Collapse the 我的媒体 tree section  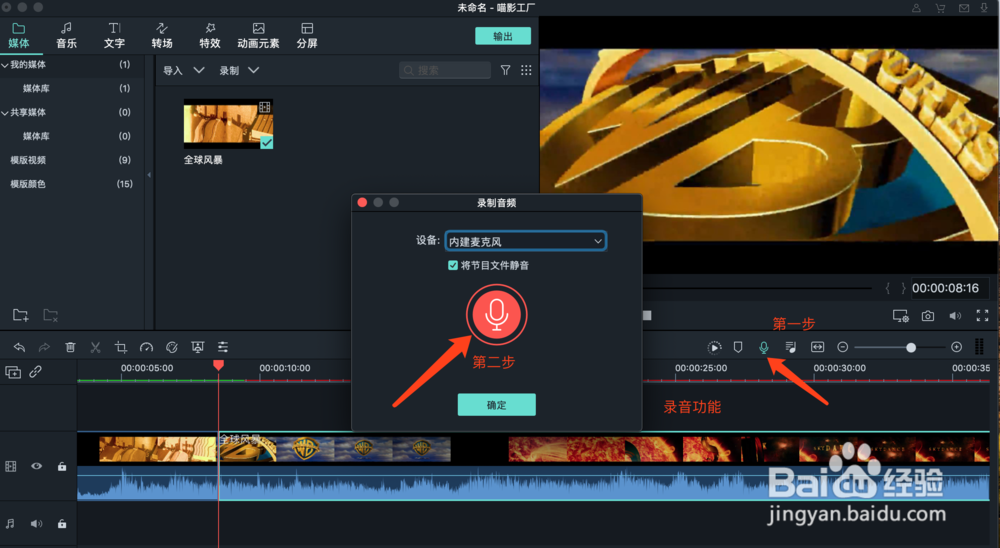pyautogui.click(x=4, y=65)
